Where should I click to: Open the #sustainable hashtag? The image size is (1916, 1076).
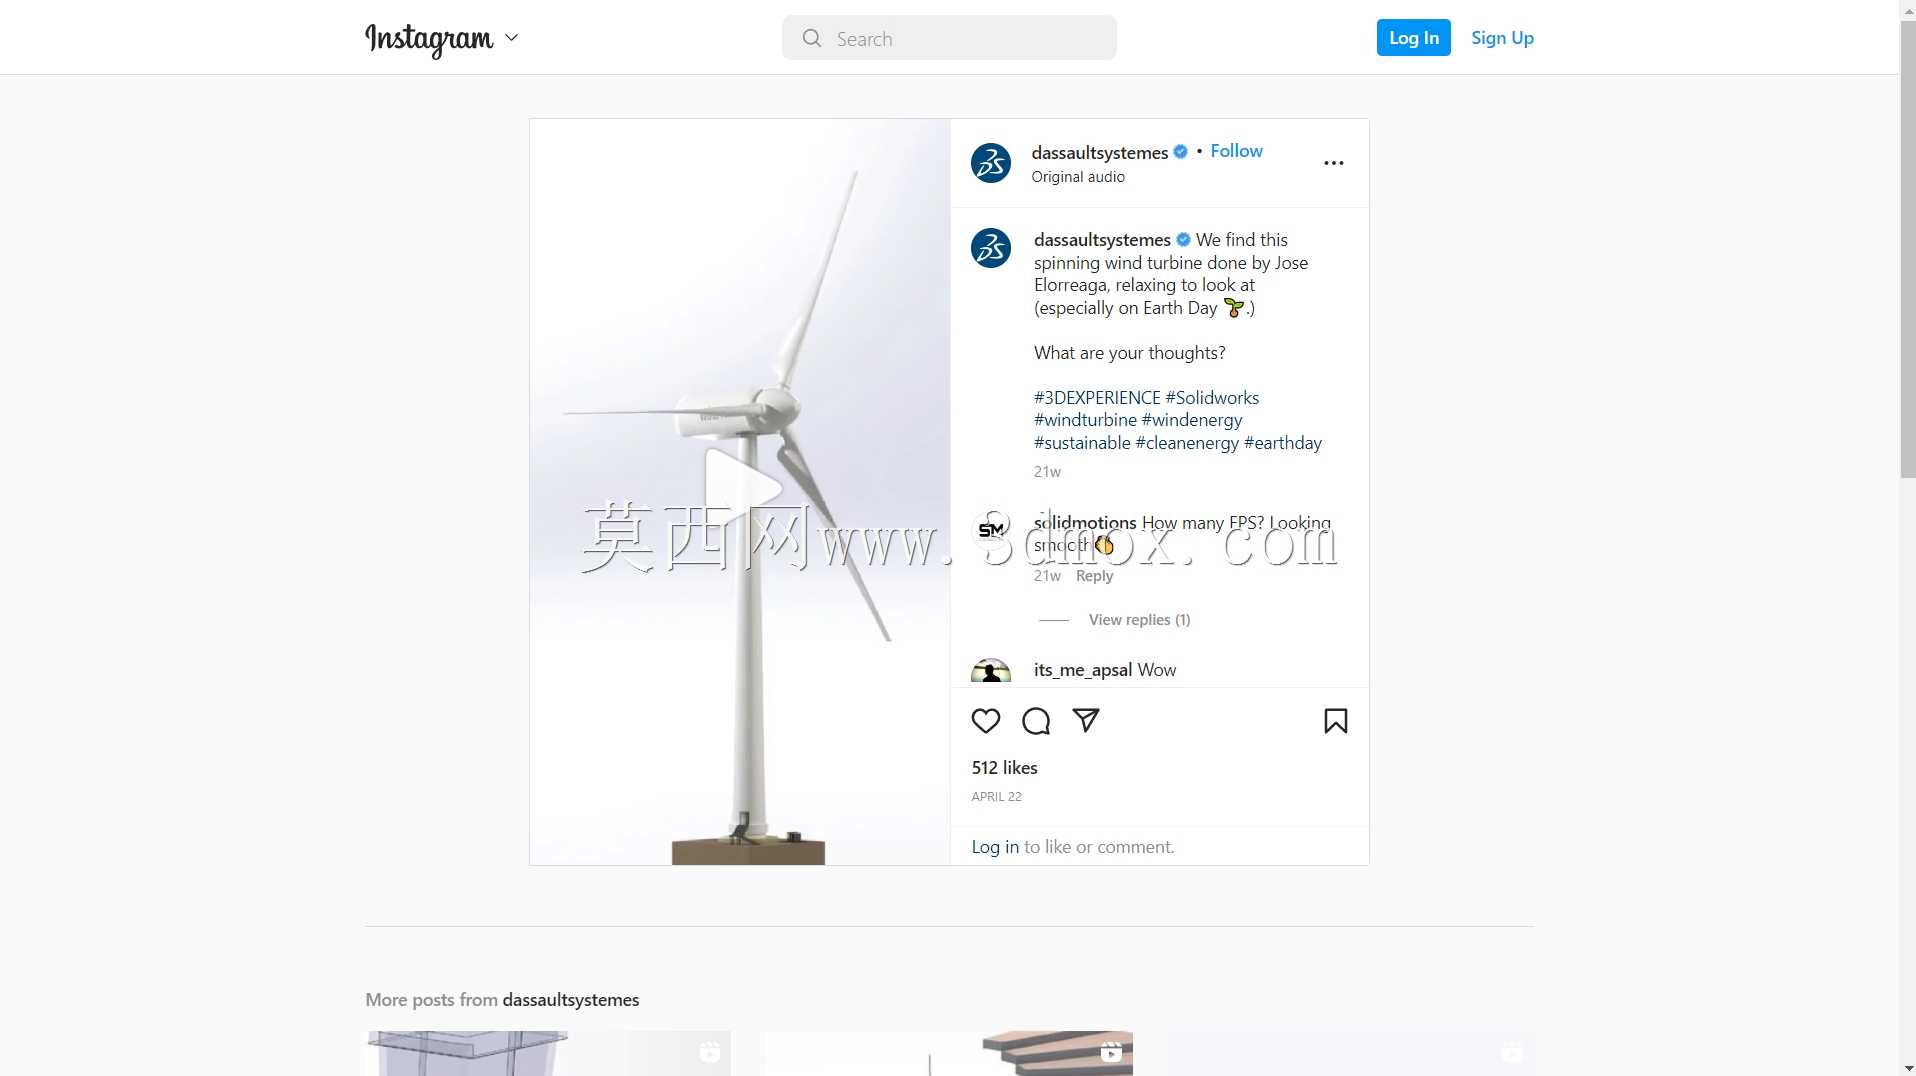(x=1082, y=443)
